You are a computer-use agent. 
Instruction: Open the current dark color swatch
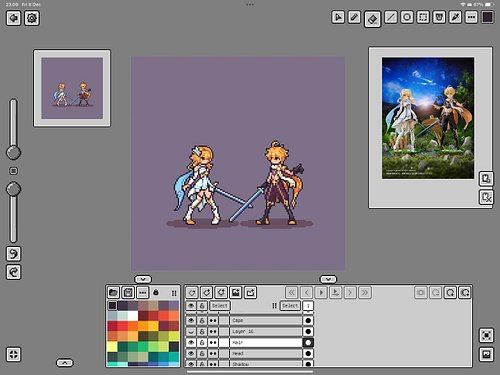487,17
